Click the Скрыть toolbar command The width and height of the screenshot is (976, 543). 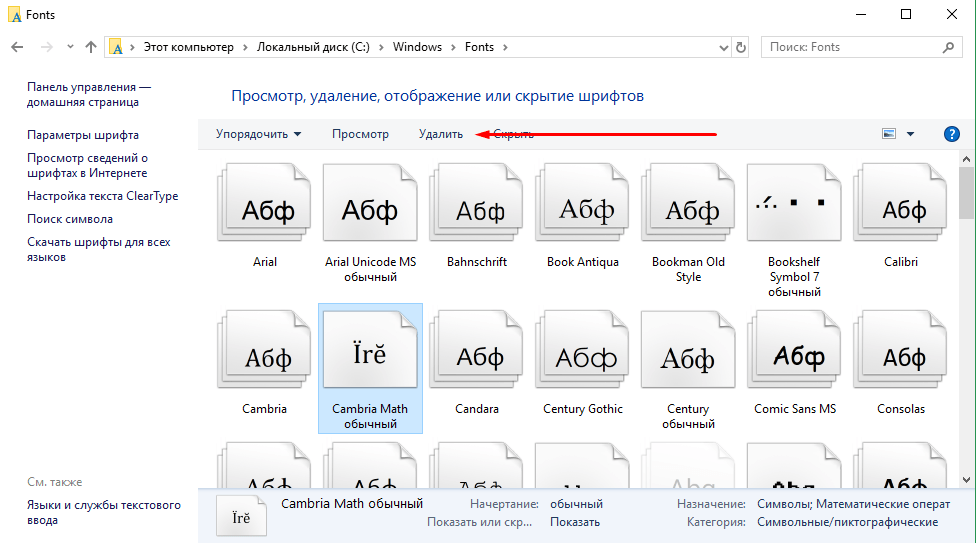(514, 134)
